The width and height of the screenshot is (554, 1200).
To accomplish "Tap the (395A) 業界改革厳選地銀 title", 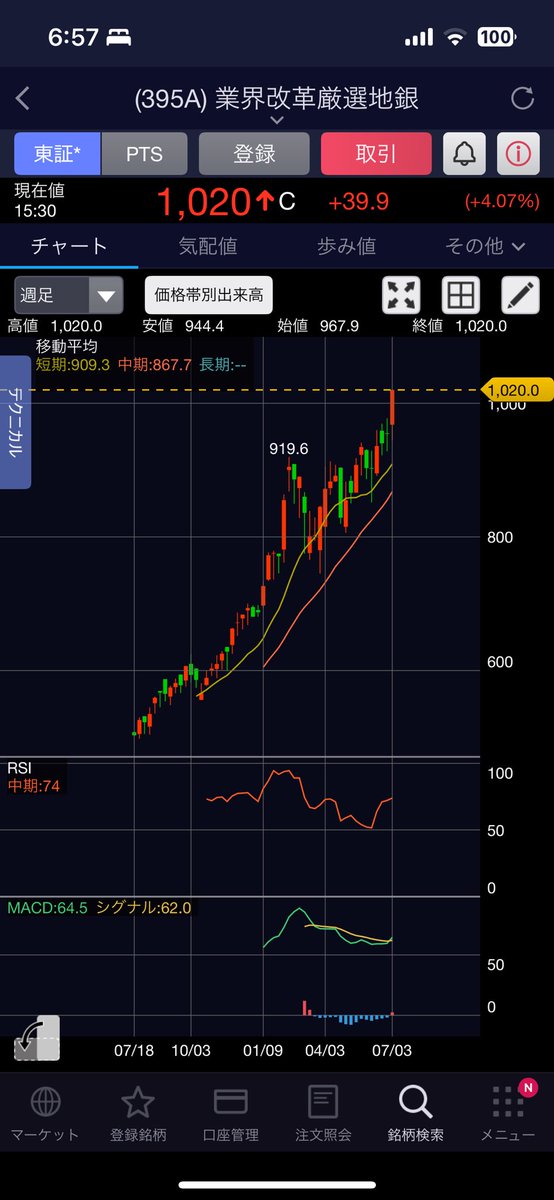I will click(x=277, y=98).
